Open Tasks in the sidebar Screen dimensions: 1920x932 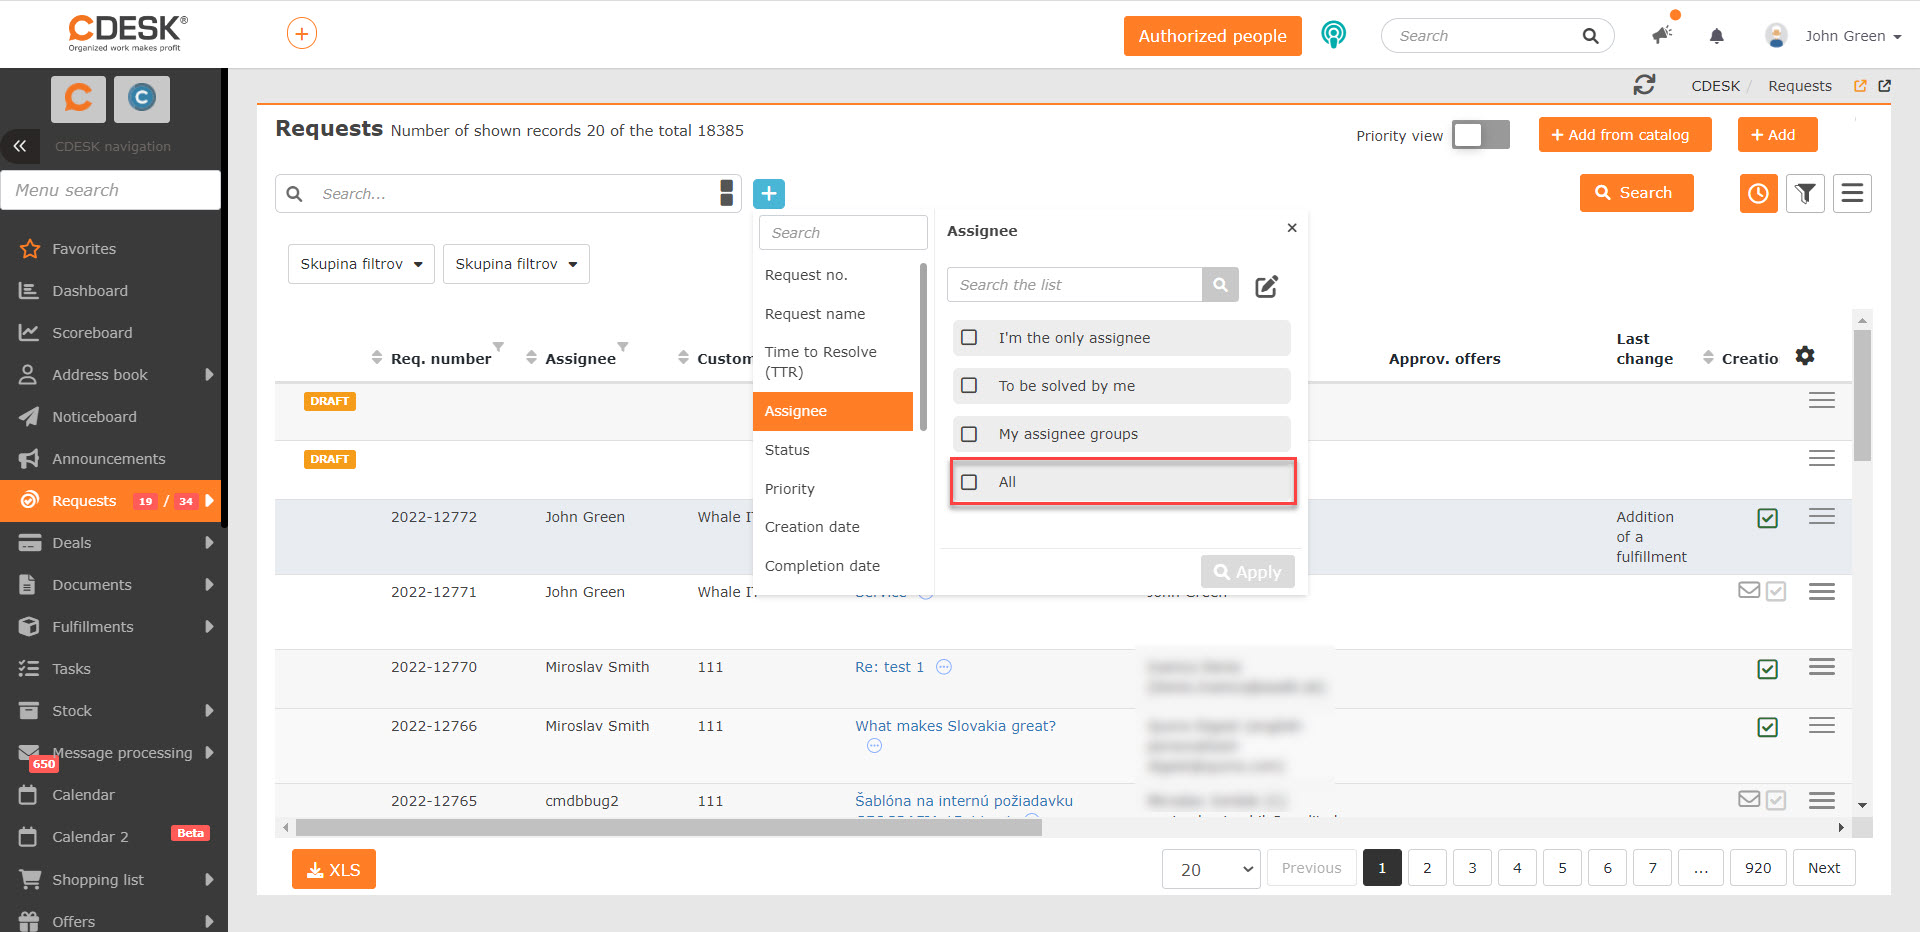[x=71, y=669]
